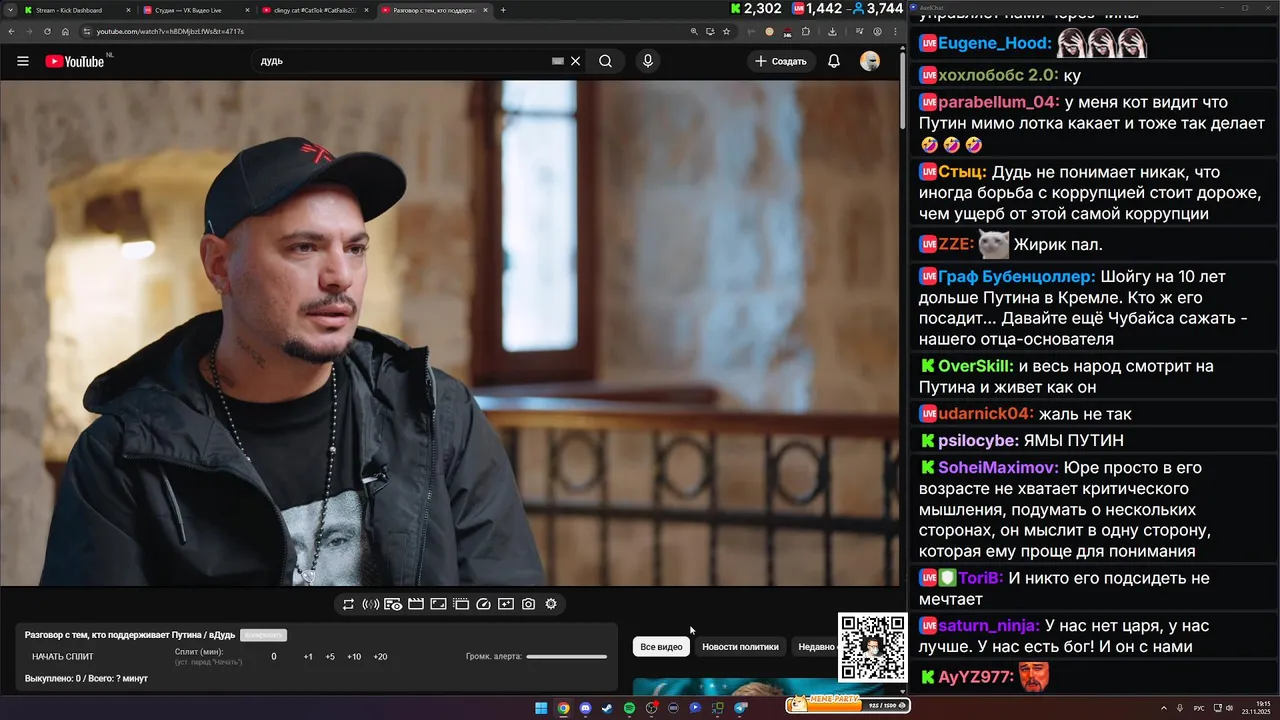Open Telegram from the taskbar
This screenshot has height=720, width=1280.
pos(741,708)
